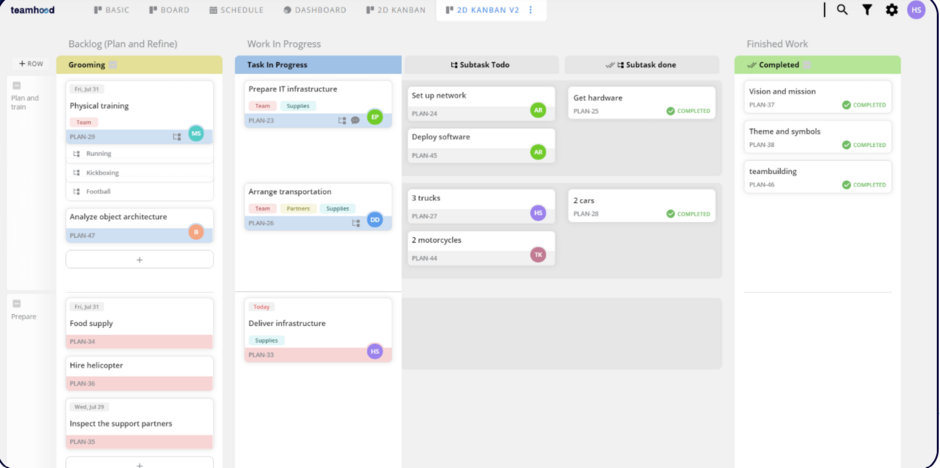Viewport: 940px width, 468px height.
Task: Open the search magnifier icon
Action: [842, 10]
